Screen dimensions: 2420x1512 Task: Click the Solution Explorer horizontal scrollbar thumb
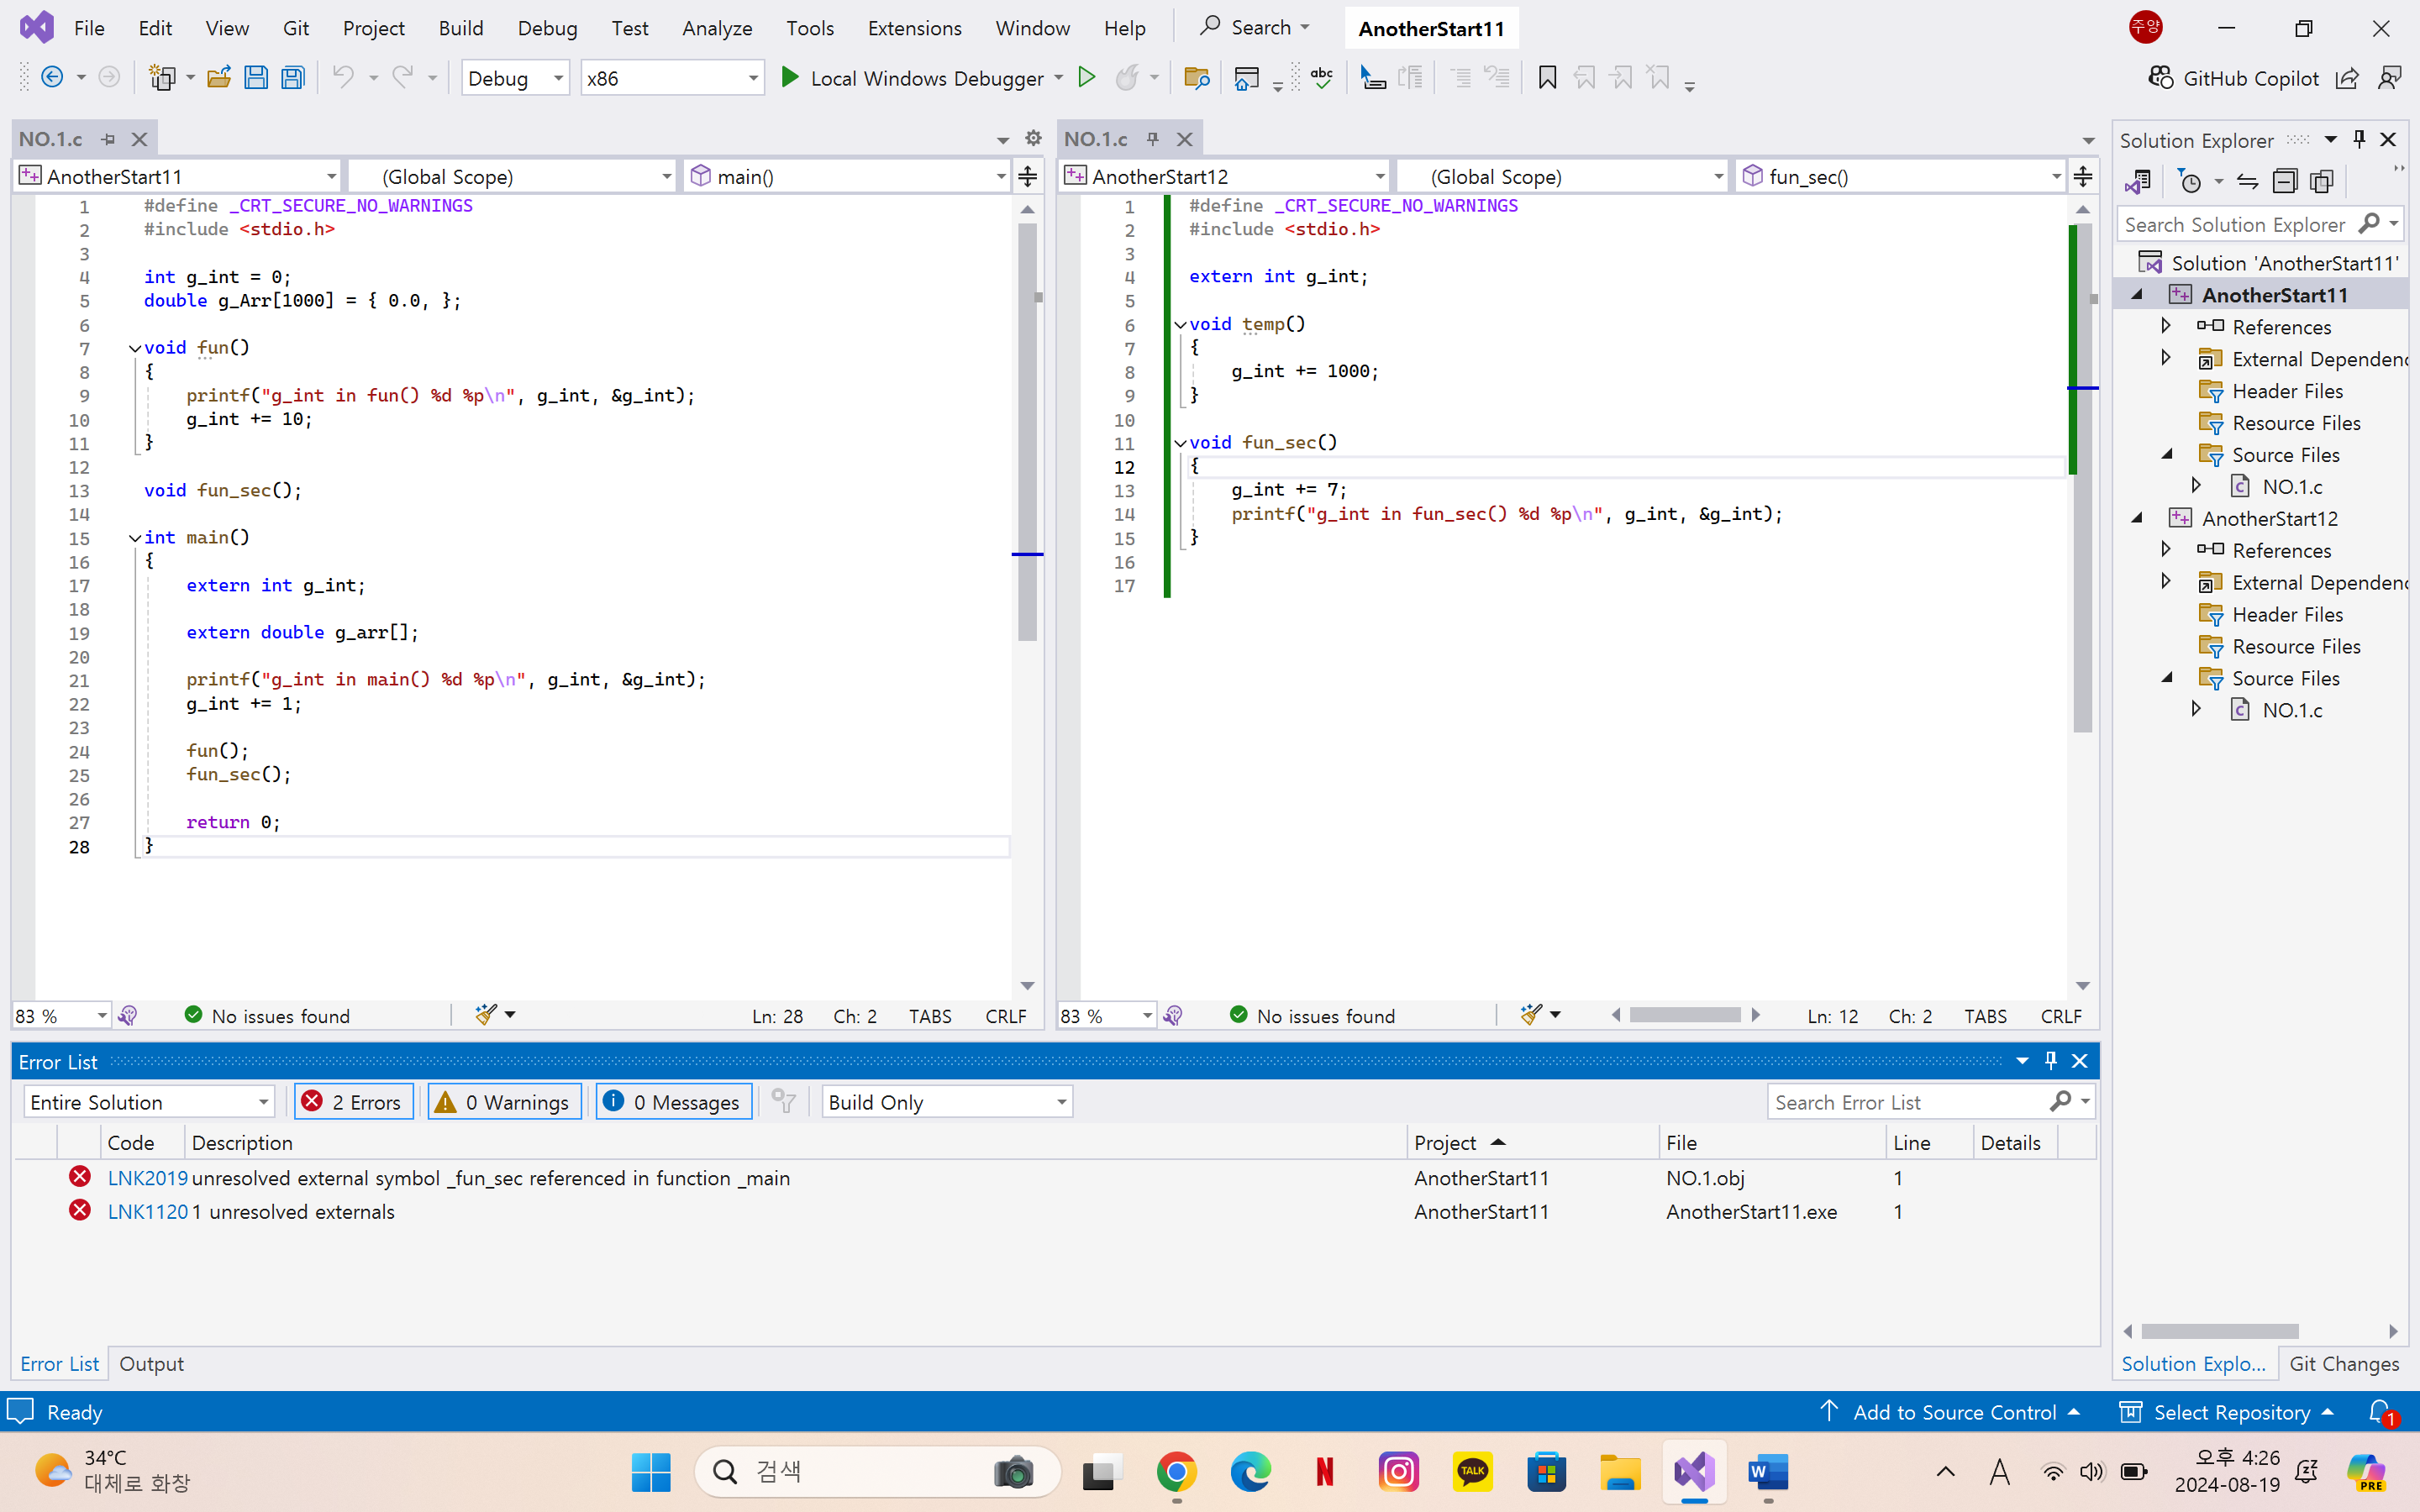[x=2219, y=1331]
